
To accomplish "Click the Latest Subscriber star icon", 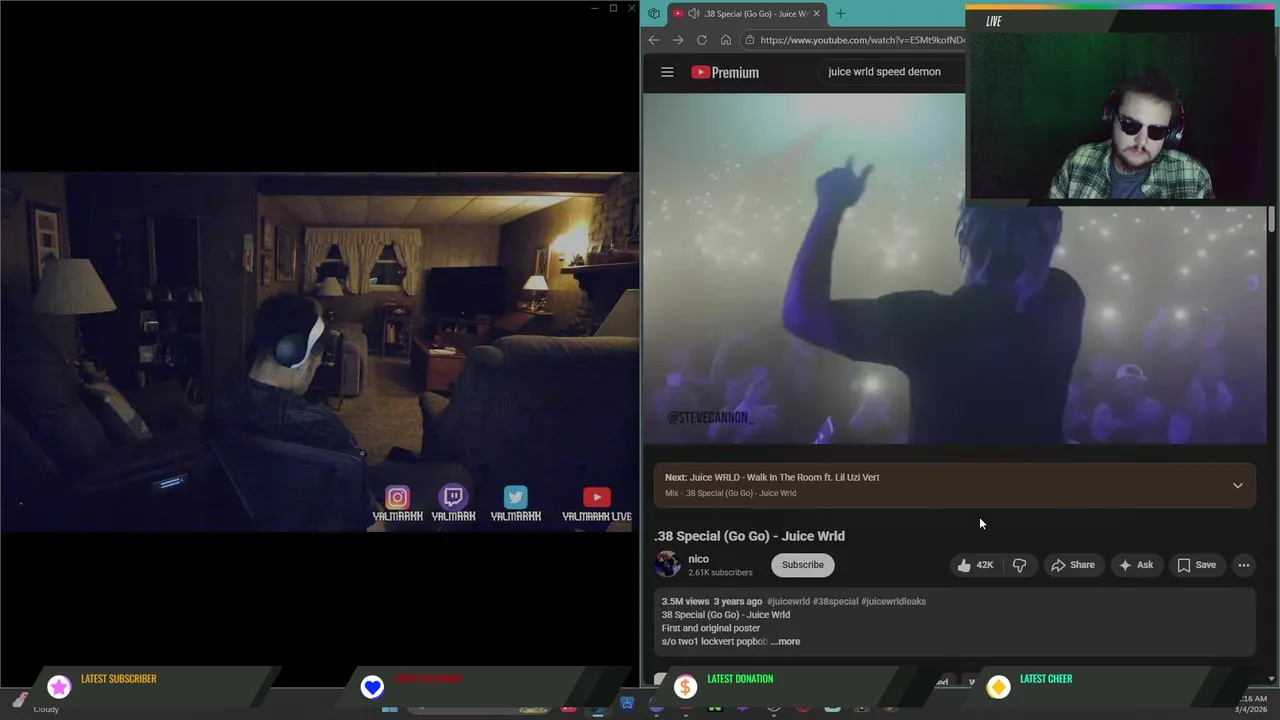I will tap(59, 687).
